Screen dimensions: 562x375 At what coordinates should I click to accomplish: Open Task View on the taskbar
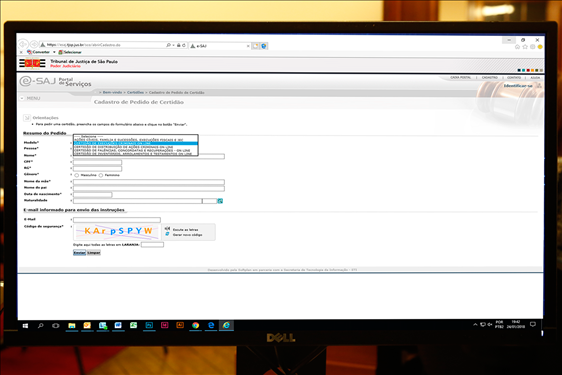tap(56, 326)
